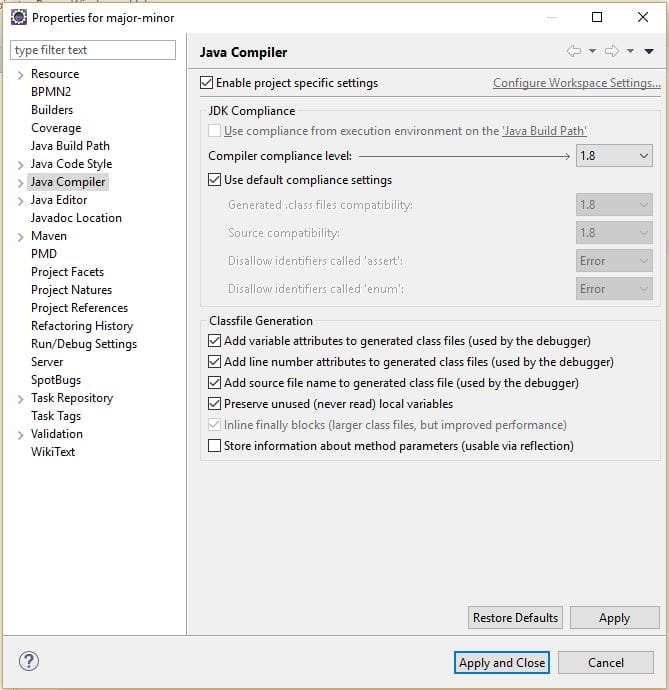Select Java Build Path in sidebar

70,146
